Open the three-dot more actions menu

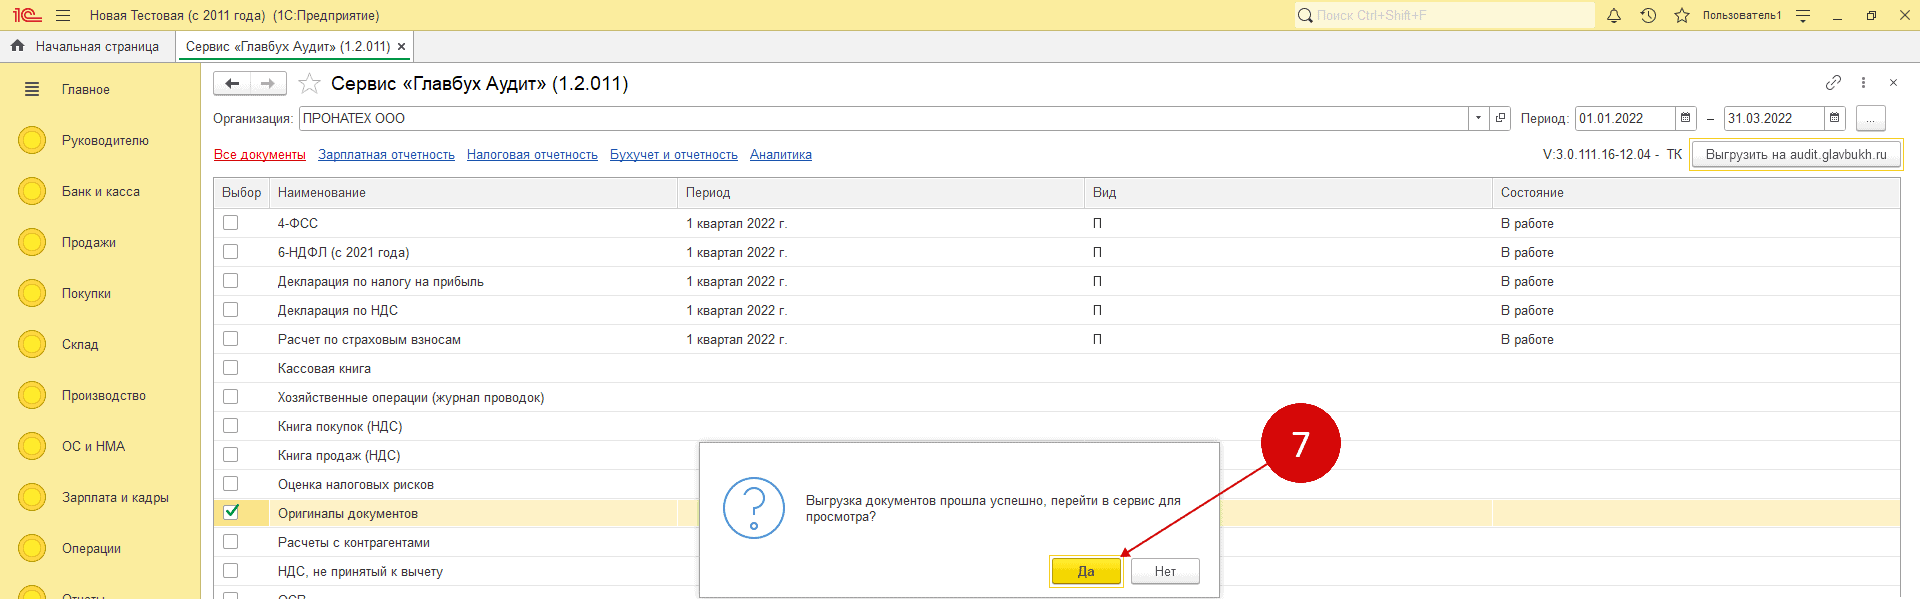coord(1863,83)
